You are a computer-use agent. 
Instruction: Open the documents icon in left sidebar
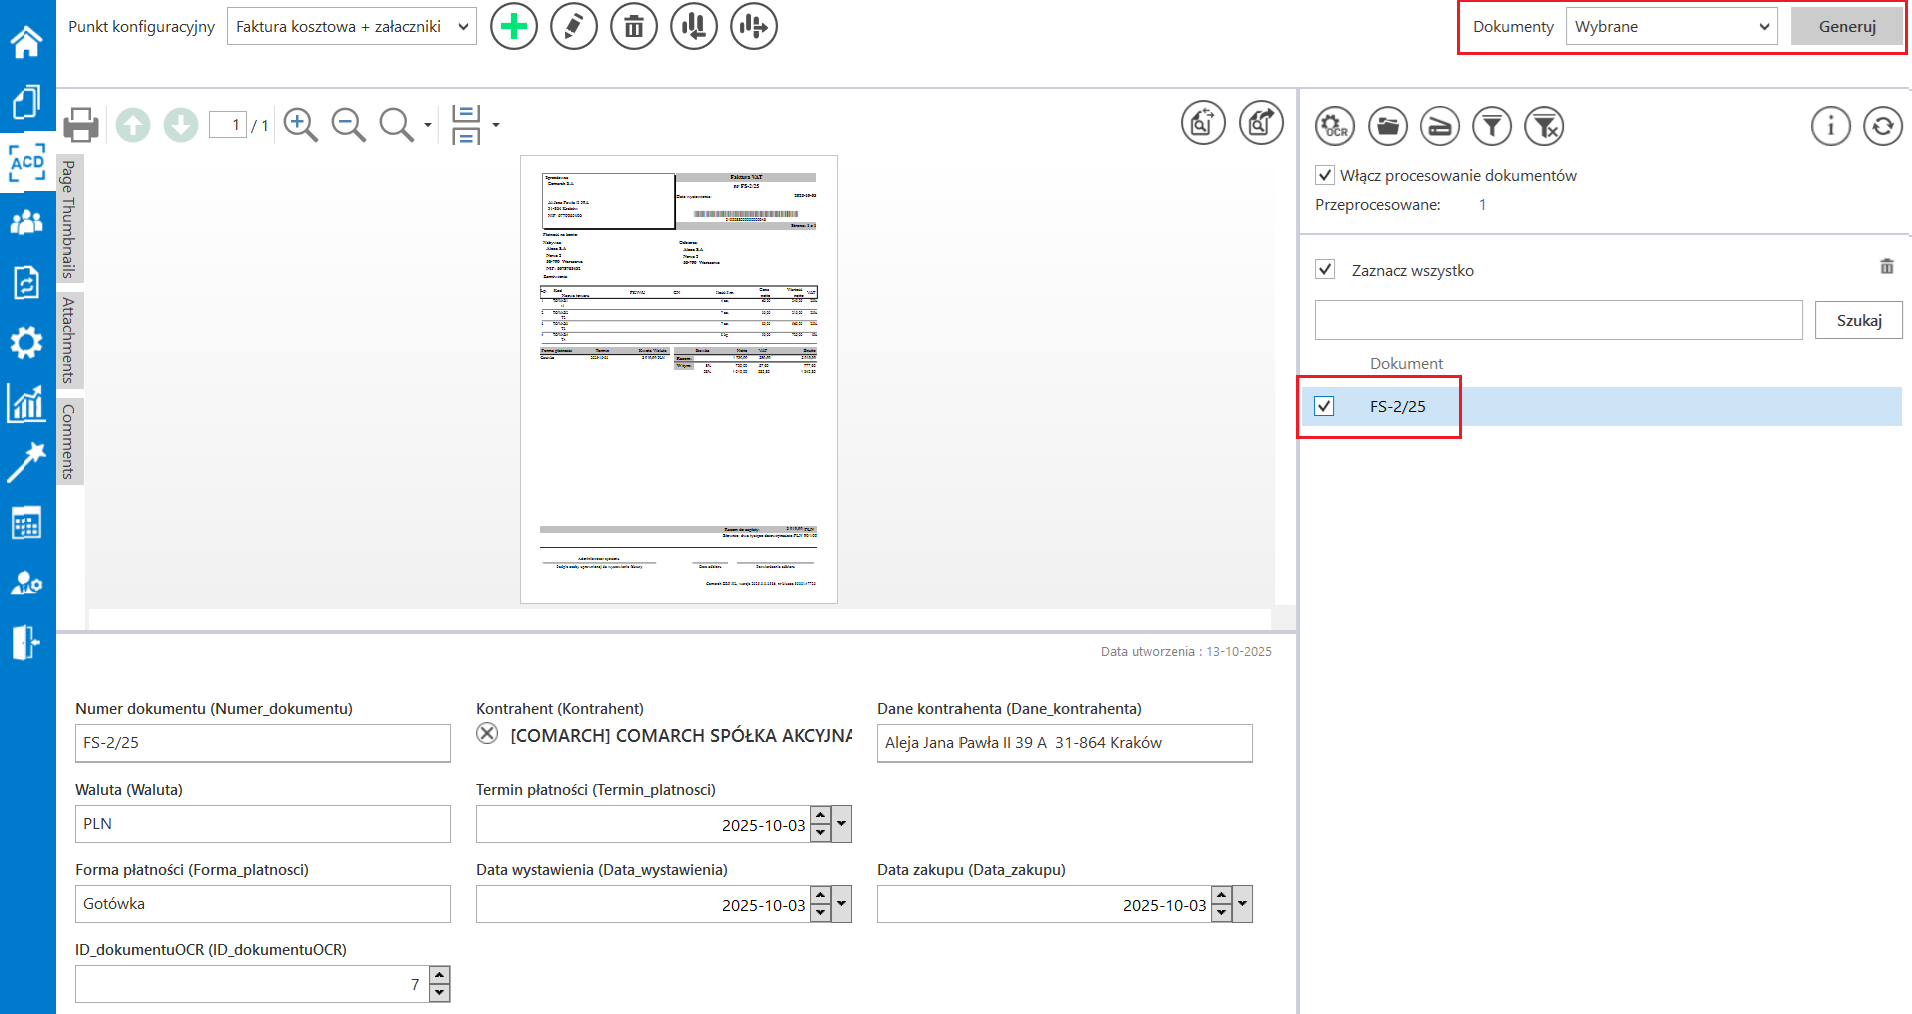pos(26,102)
